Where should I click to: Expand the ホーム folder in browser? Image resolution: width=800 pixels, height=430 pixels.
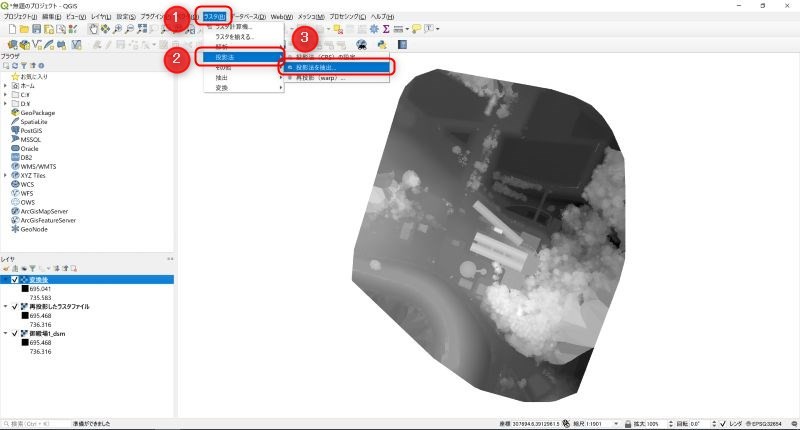click(6, 85)
